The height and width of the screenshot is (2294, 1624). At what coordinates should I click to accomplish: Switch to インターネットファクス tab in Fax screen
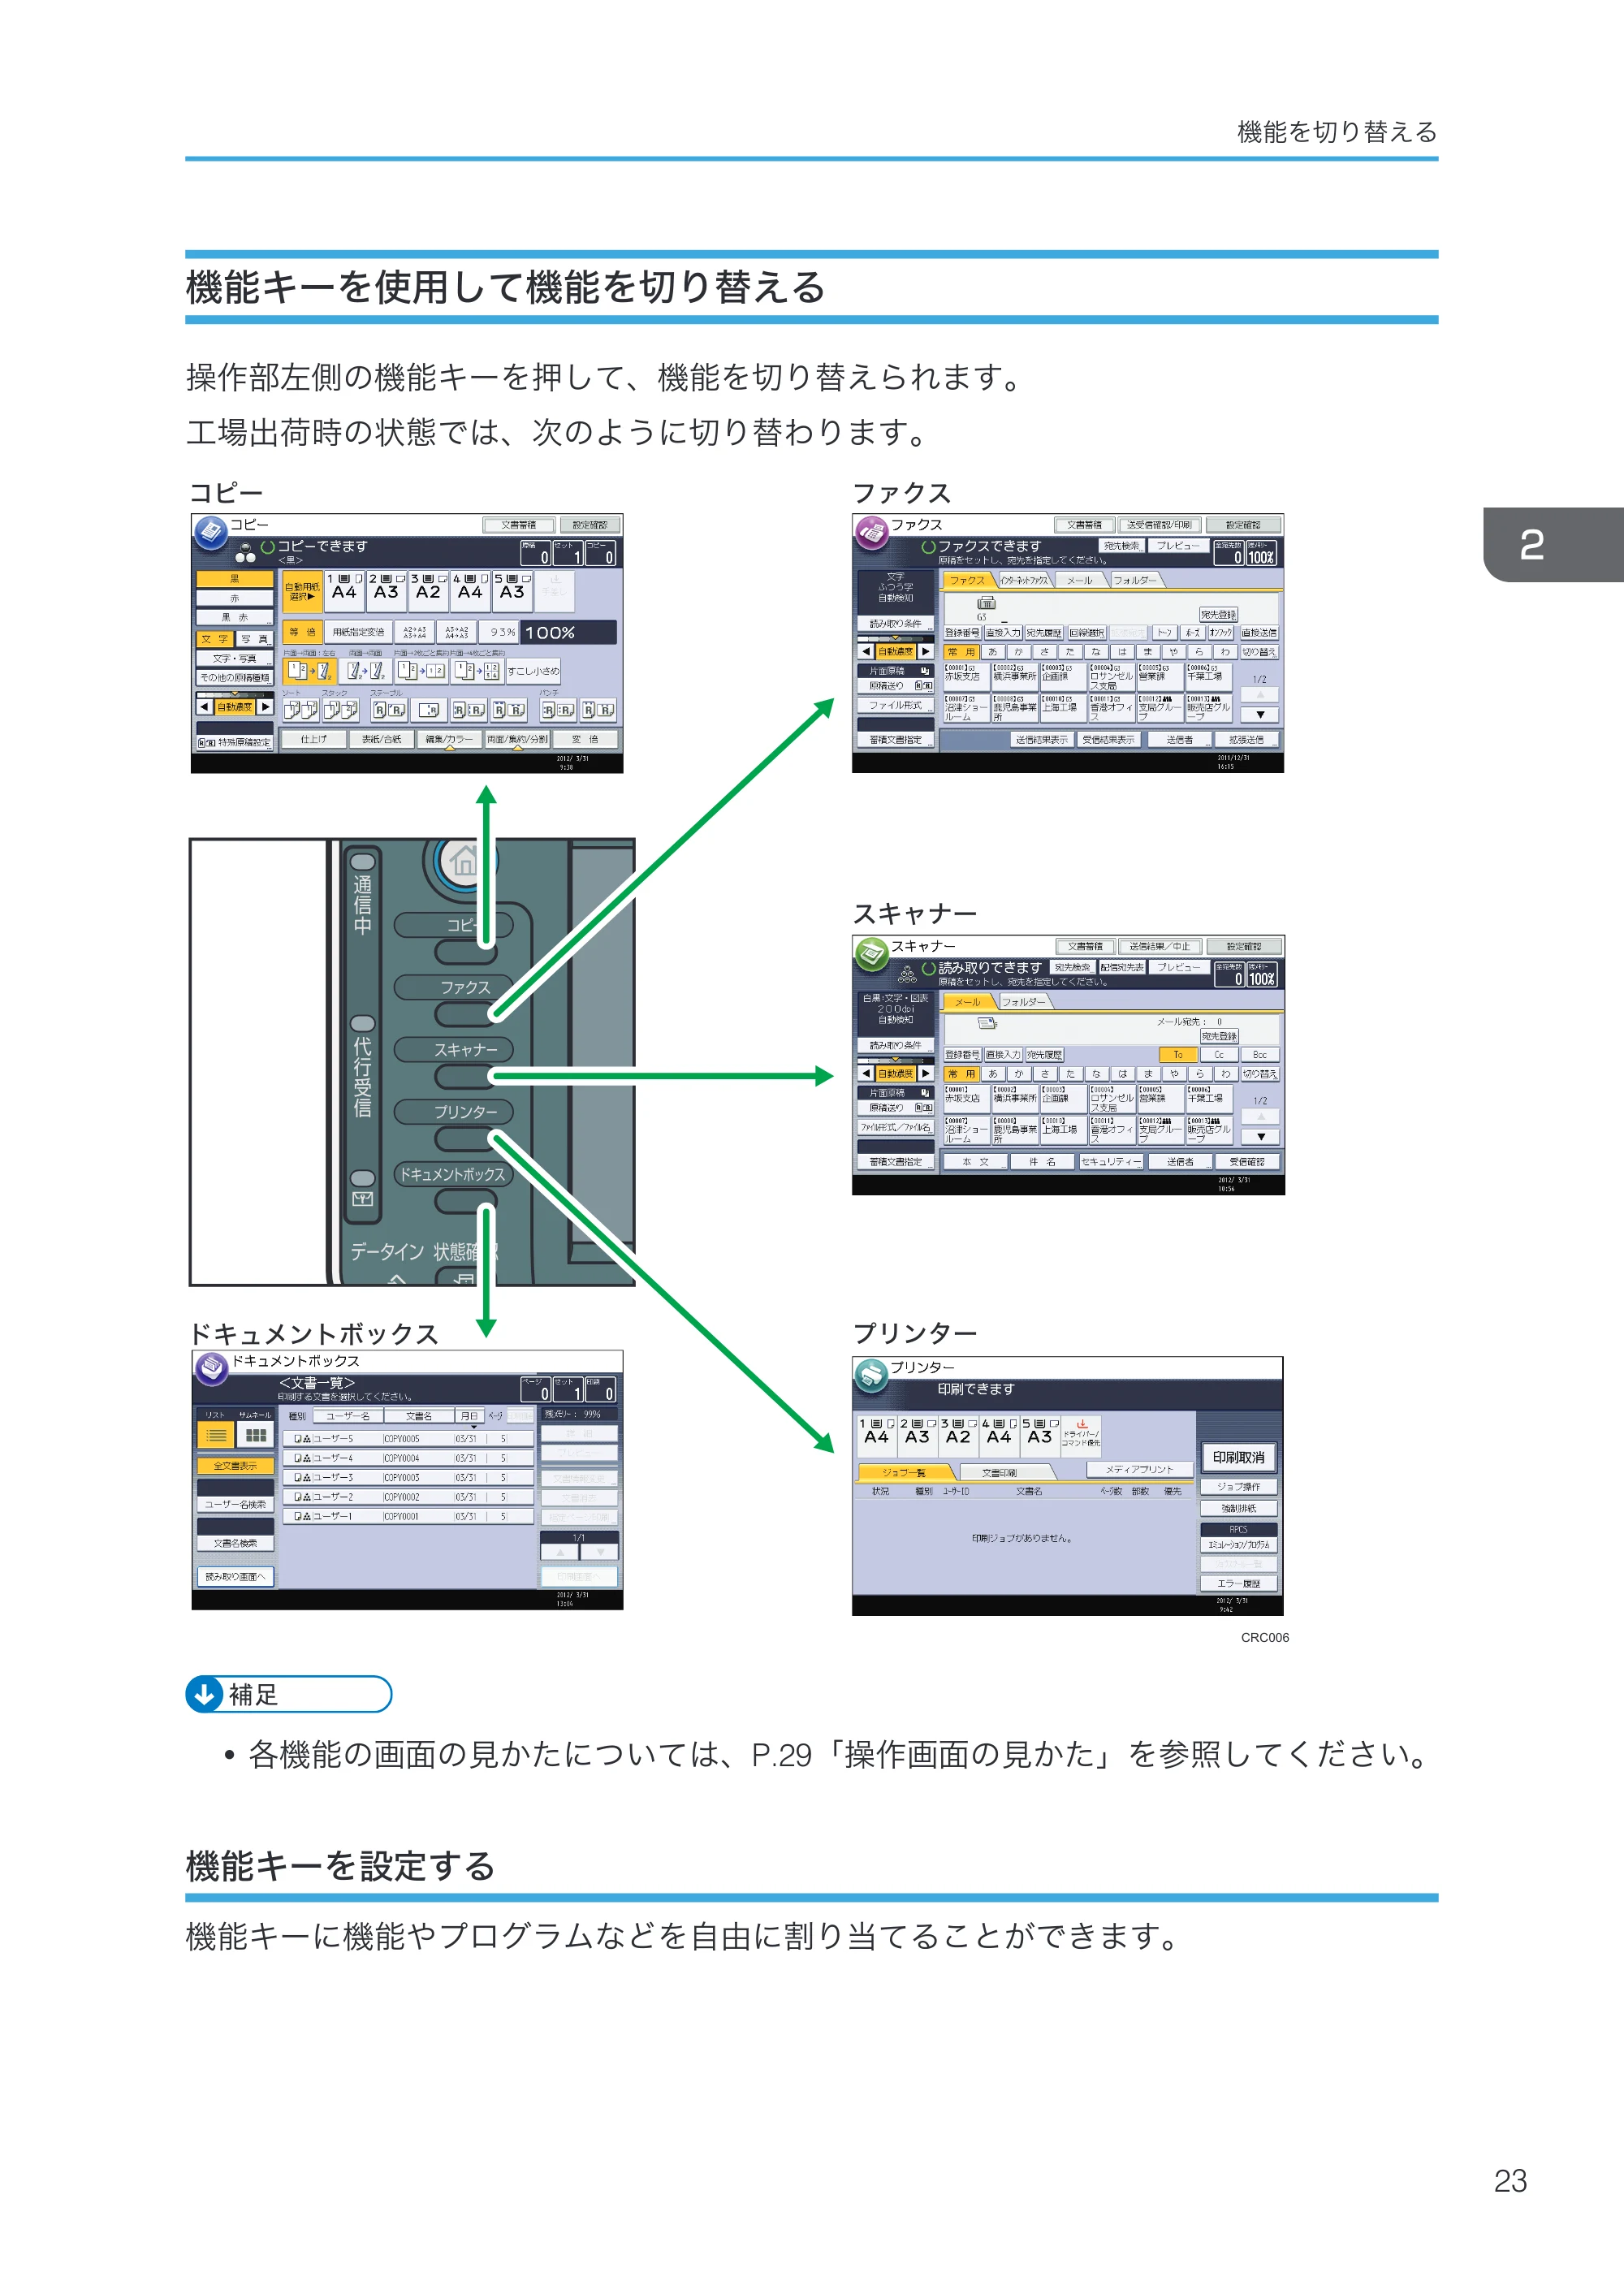(1025, 580)
